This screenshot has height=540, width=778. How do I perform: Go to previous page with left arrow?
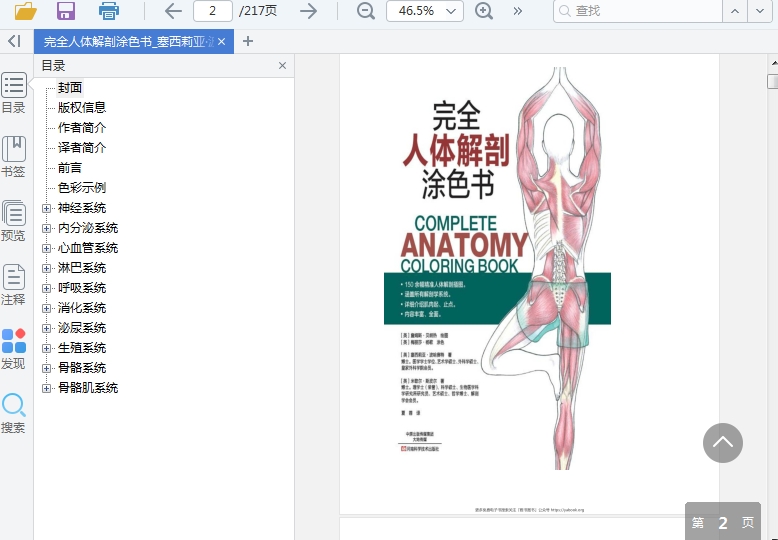click(173, 11)
